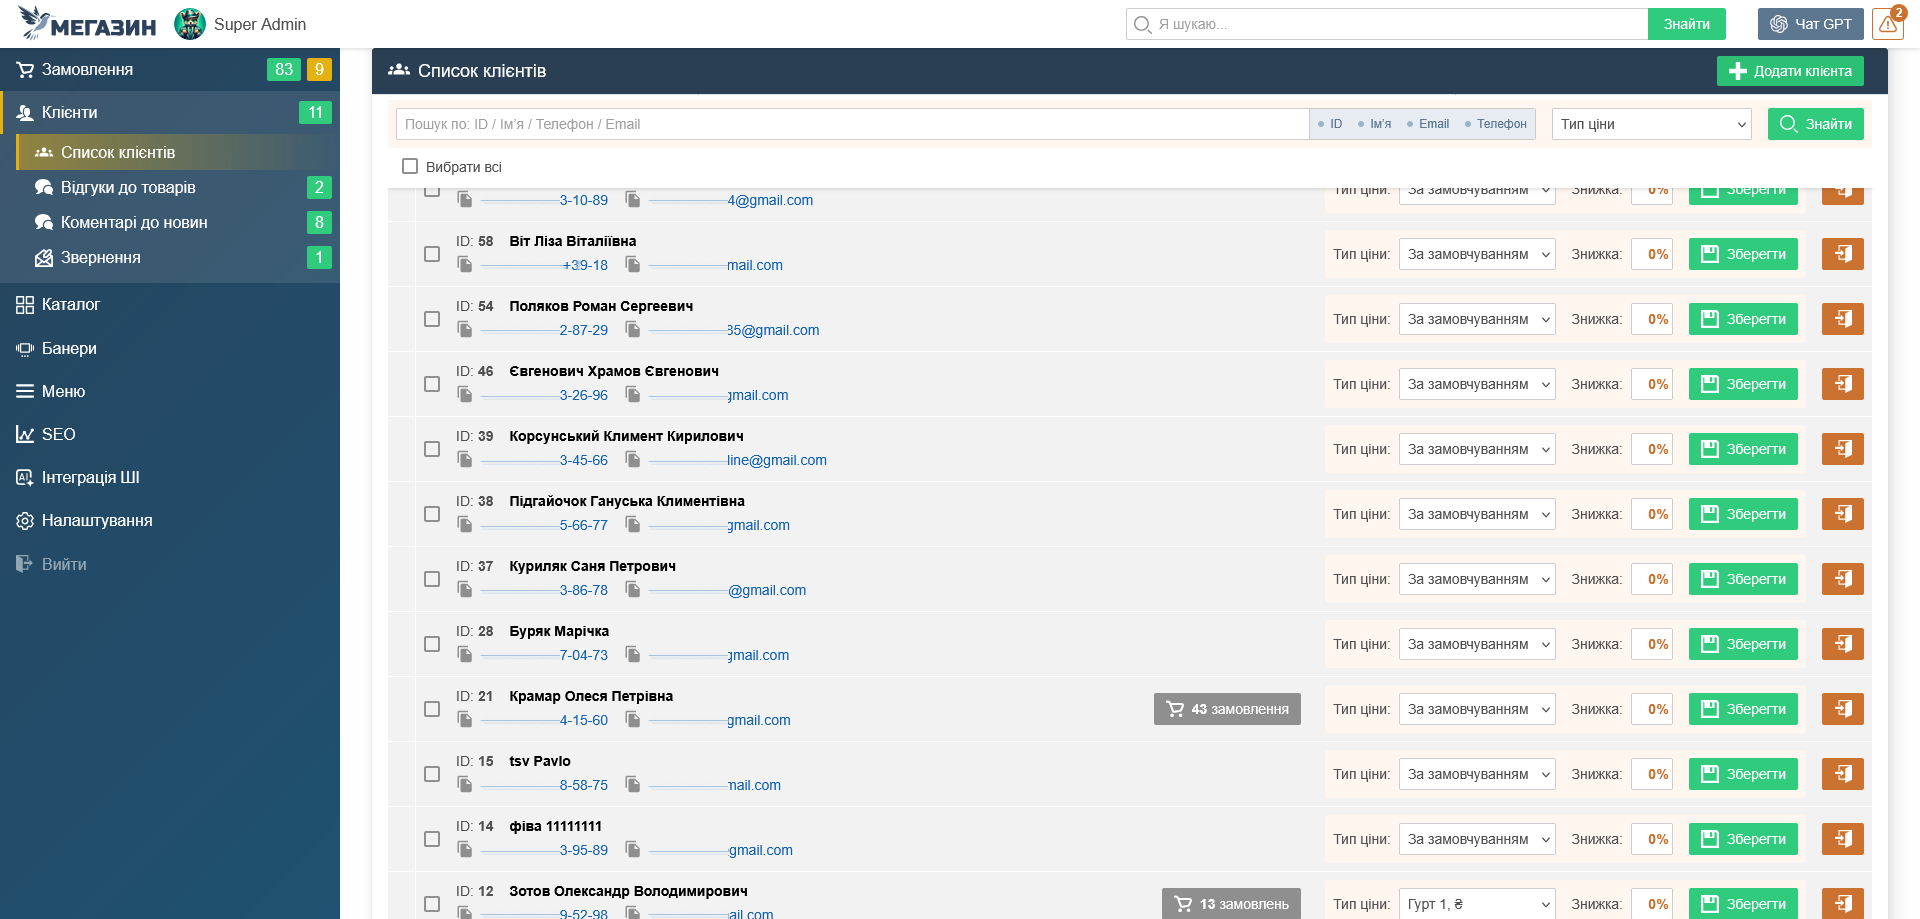Click orange login icon for фіва 11111111
The height and width of the screenshot is (919, 1920).
point(1842,839)
